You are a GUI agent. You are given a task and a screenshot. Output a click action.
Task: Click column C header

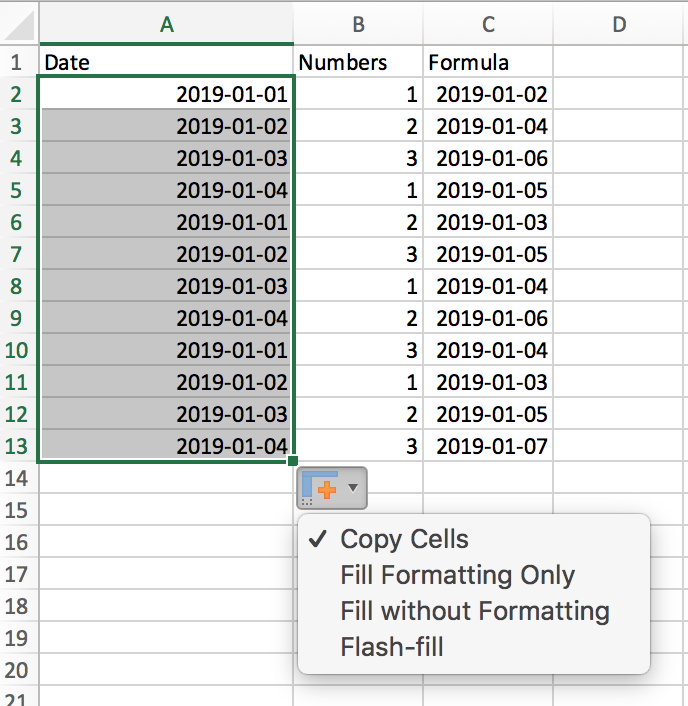(x=488, y=25)
